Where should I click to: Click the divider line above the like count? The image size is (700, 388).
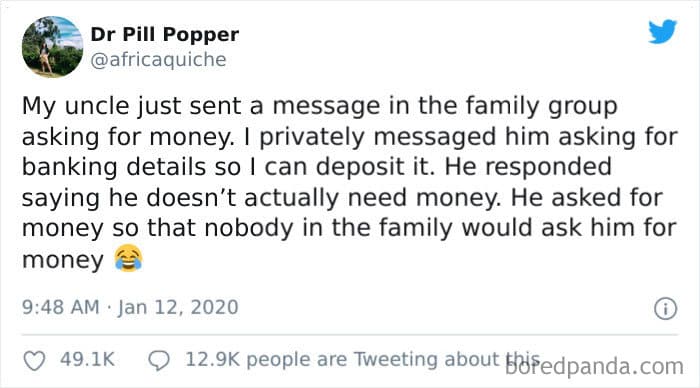[x=350, y=334]
